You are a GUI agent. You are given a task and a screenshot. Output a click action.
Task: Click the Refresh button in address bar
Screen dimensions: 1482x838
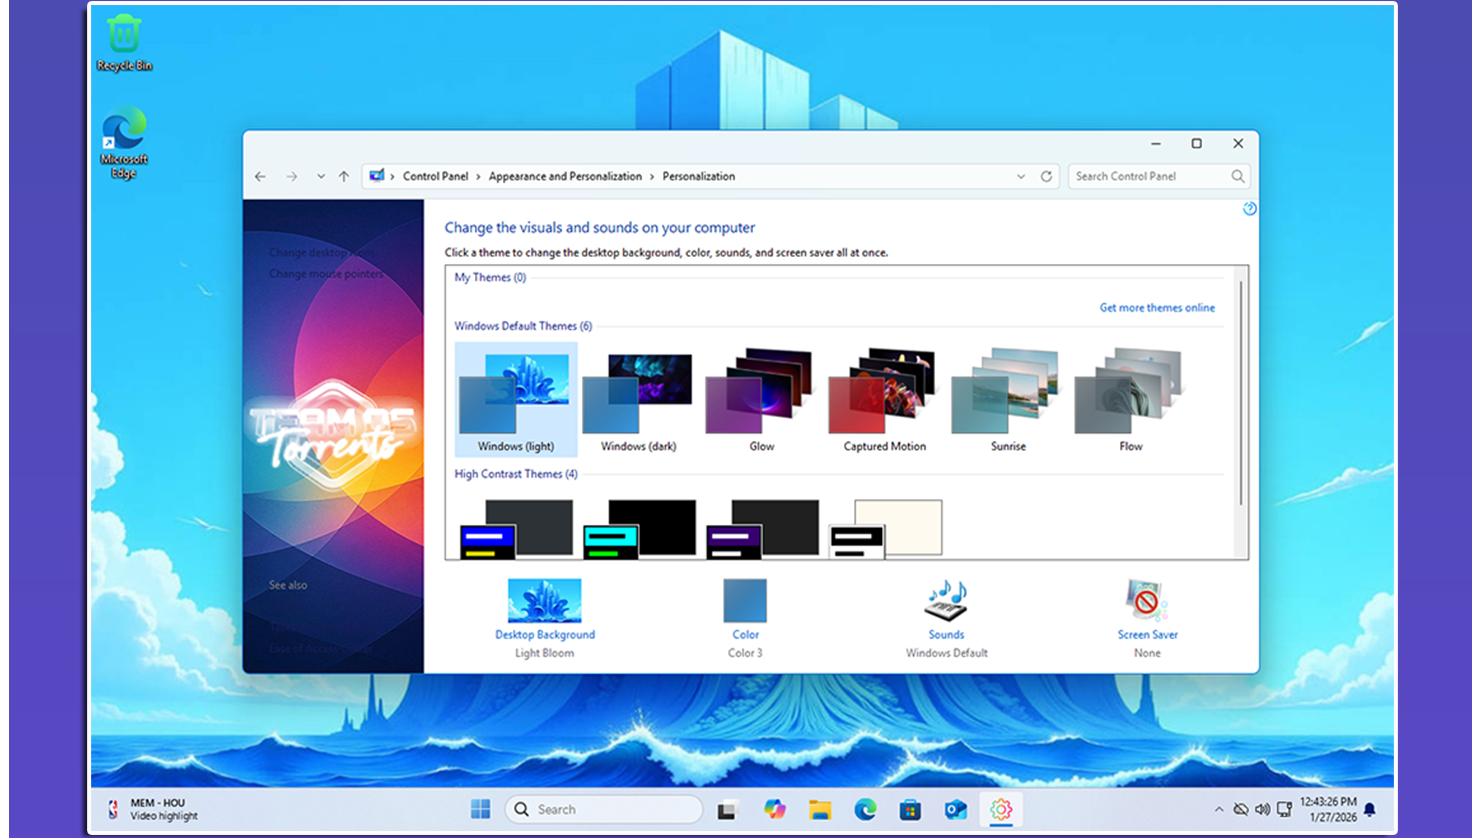tap(1046, 176)
